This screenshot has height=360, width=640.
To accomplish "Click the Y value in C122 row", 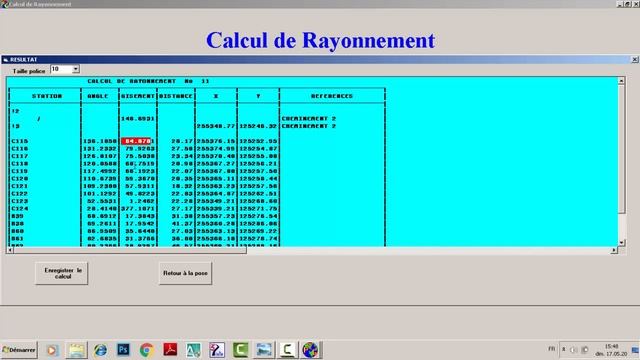I will [x=258, y=193].
